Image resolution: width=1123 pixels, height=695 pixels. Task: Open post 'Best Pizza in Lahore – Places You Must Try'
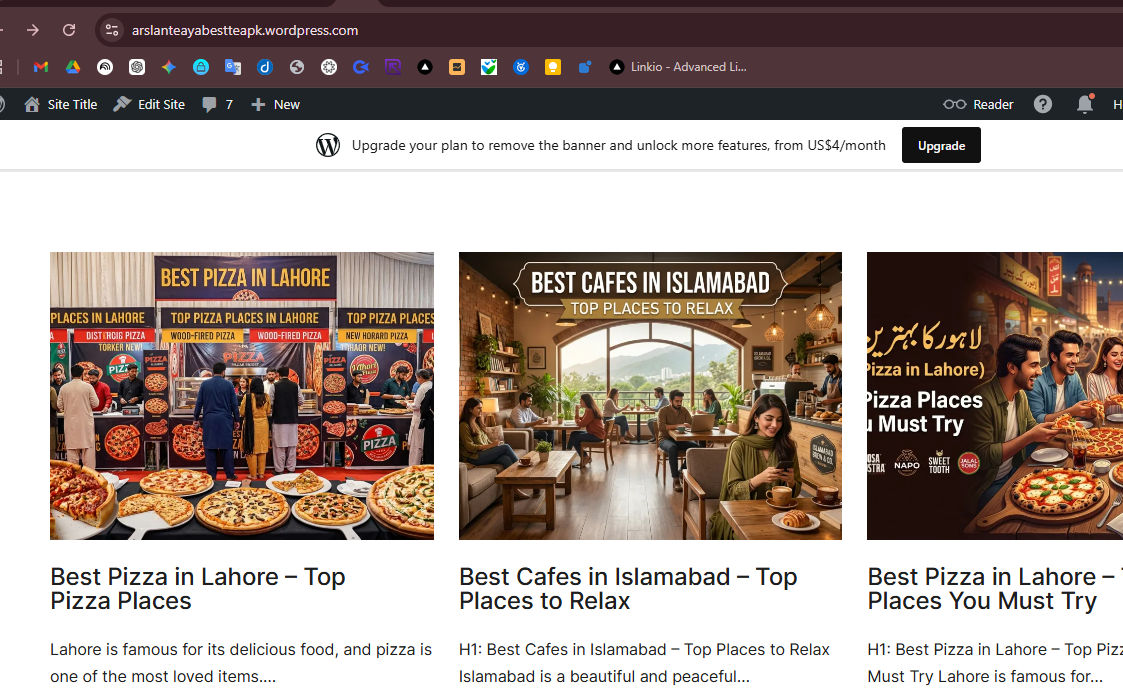pos(995,588)
